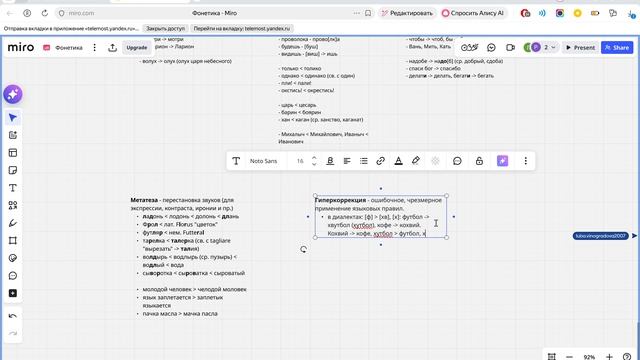The image size is (640, 360).
Task: Click the Фонетика board title
Action: 69,48
